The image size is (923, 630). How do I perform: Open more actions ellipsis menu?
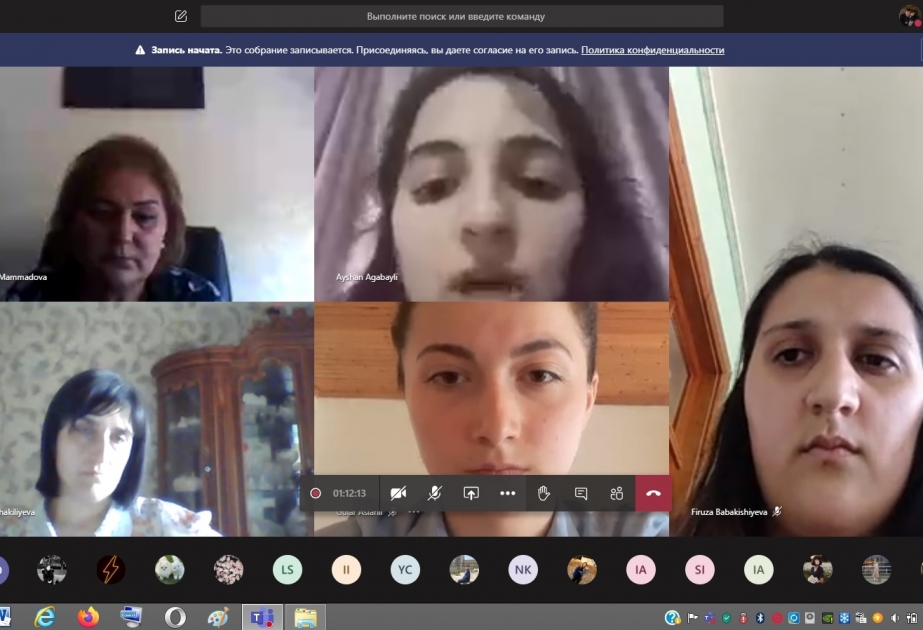pyautogui.click(x=507, y=493)
